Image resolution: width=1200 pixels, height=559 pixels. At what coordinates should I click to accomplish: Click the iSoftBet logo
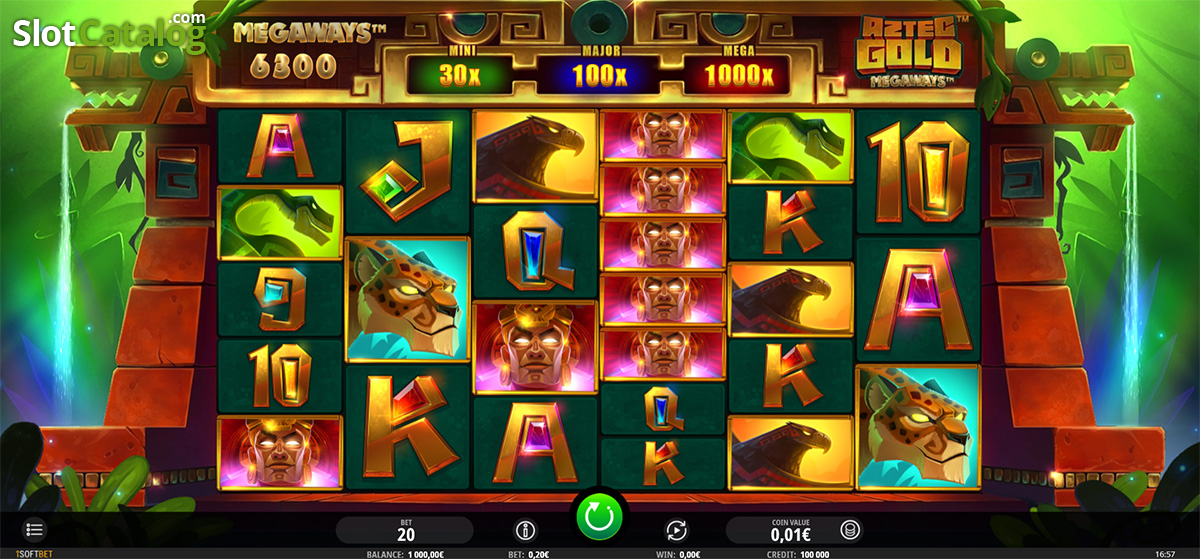click(22, 552)
